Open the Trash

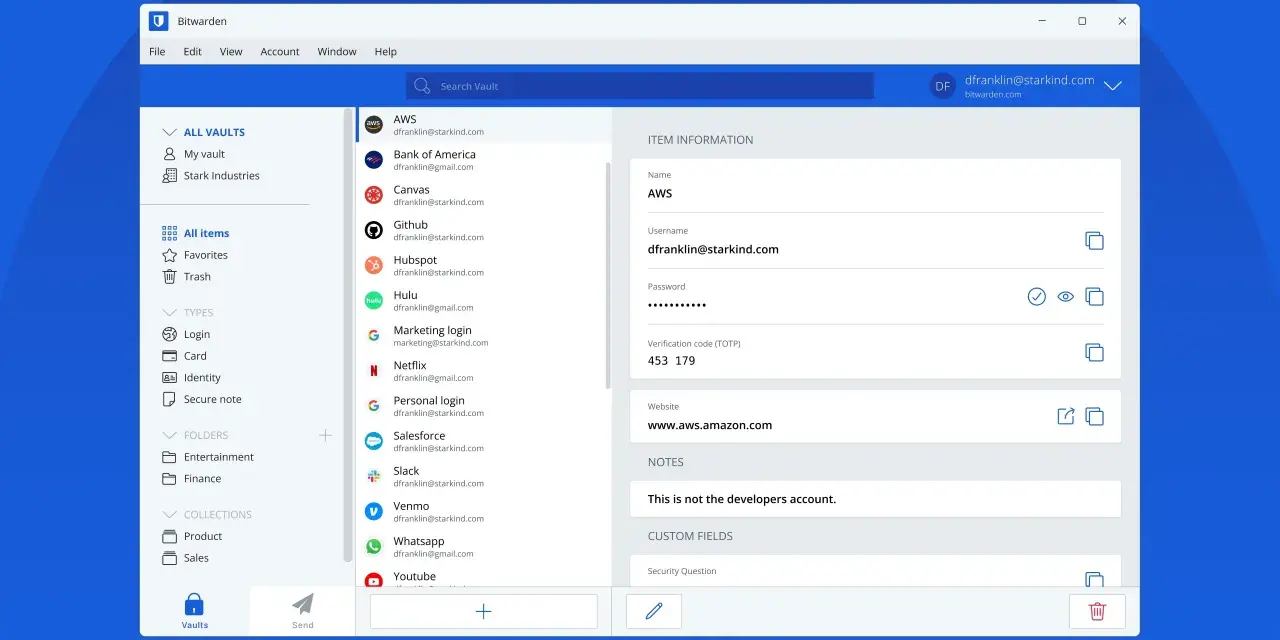187,277
